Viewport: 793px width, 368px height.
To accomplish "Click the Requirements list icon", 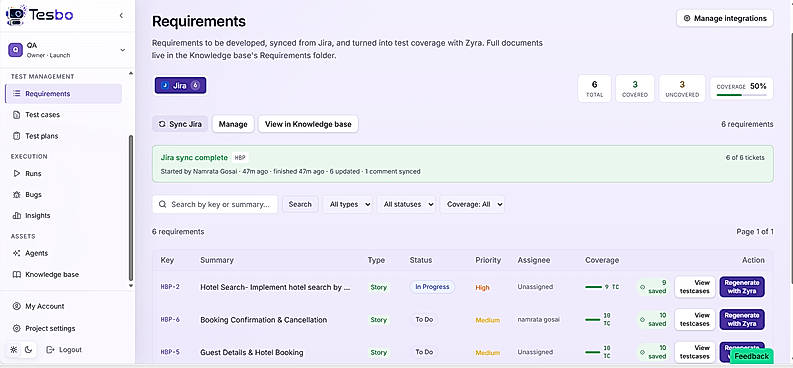I will pyautogui.click(x=16, y=94).
